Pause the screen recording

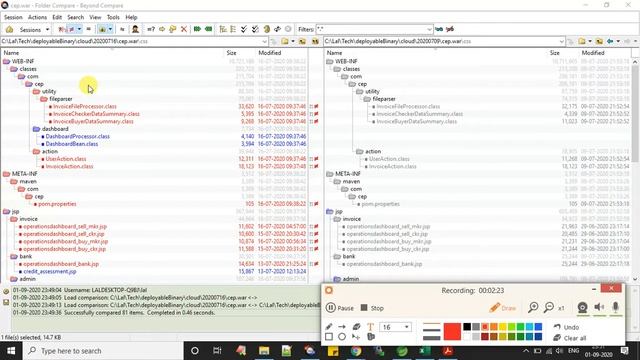click(x=340, y=308)
